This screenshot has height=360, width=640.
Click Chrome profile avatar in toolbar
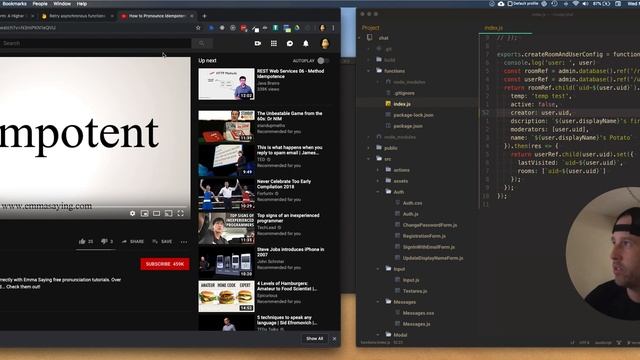point(322,28)
